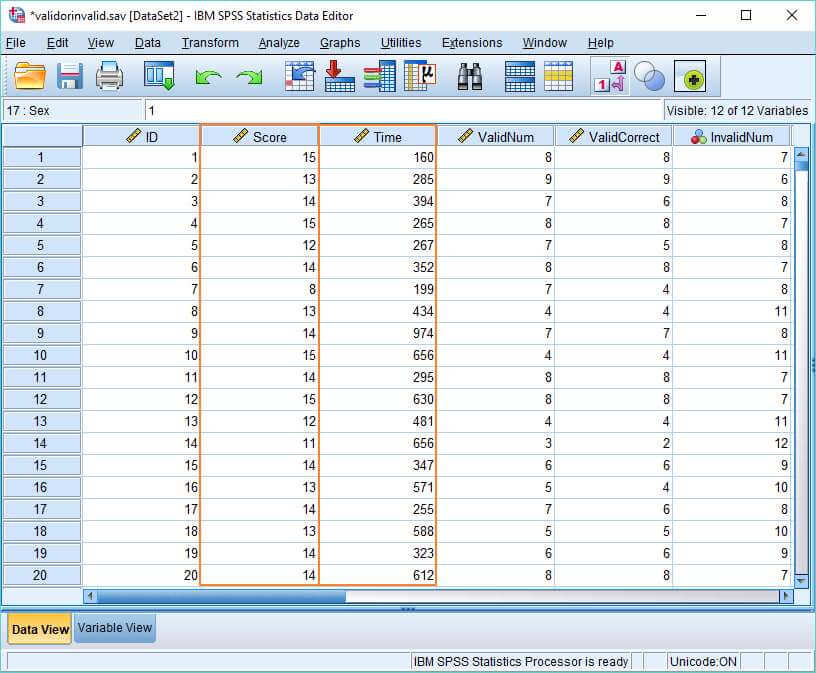Click the green Redo arrow
The height and width of the screenshot is (673, 816).
[249, 78]
